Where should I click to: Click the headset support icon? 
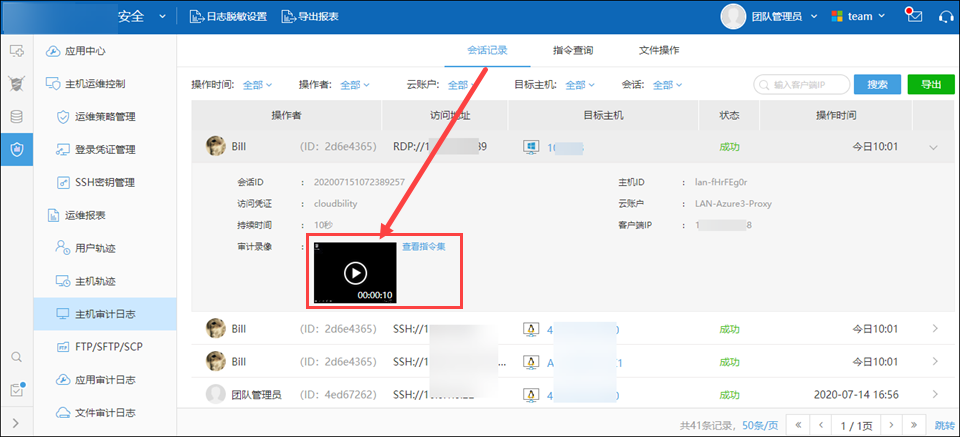tap(946, 17)
